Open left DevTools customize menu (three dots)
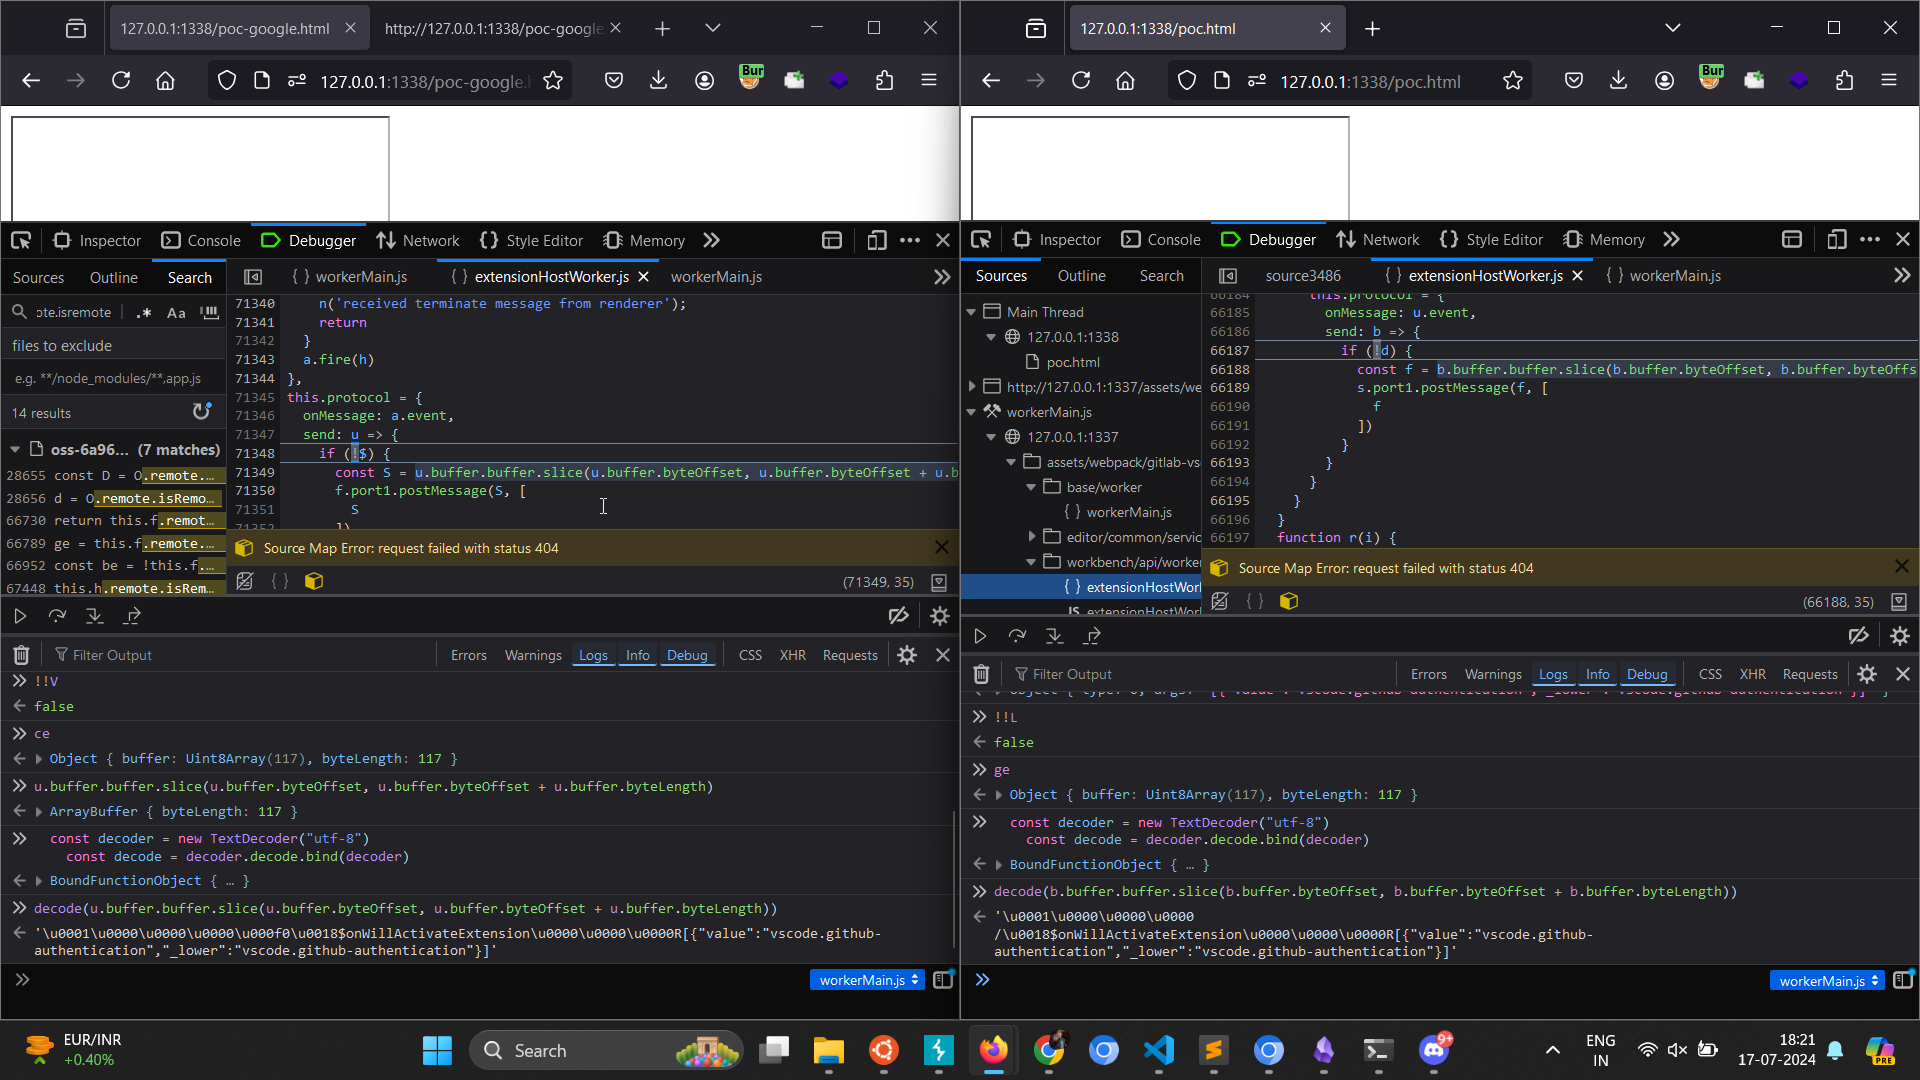This screenshot has width=1920, height=1080. 910,240
